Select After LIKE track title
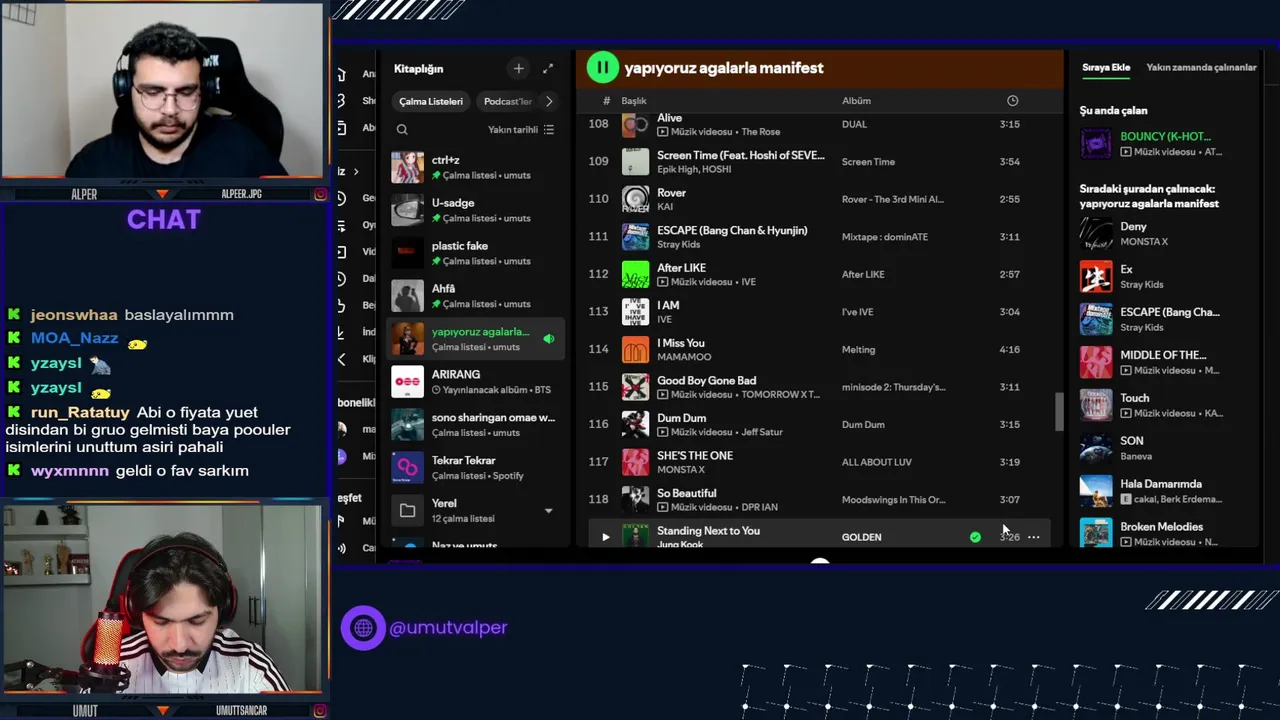The width and height of the screenshot is (1280, 720). click(x=681, y=268)
